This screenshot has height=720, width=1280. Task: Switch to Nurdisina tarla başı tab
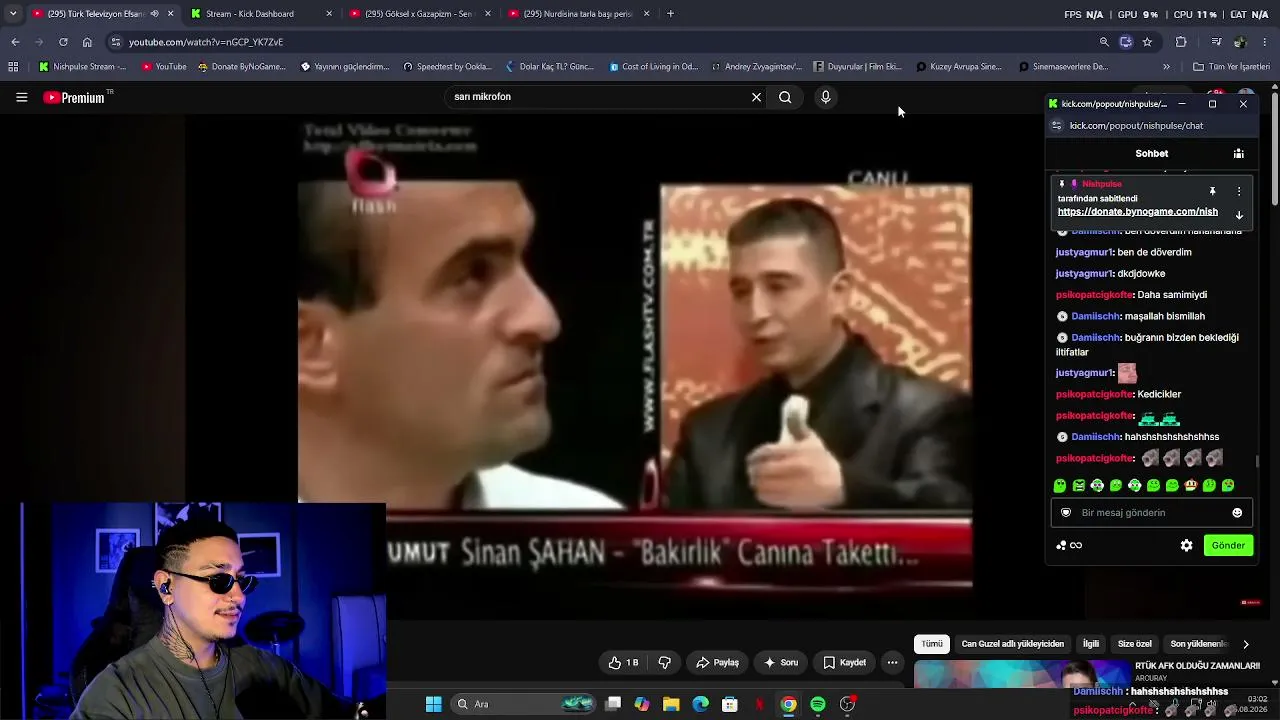click(578, 14)
